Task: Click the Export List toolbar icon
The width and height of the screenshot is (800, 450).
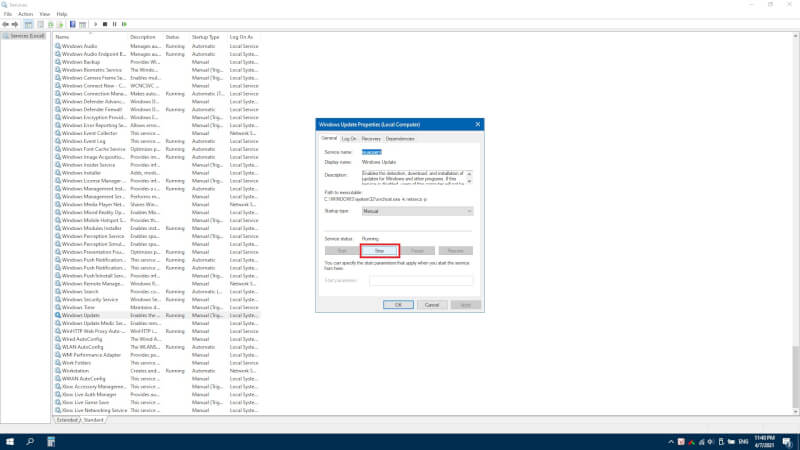Action: pos(60,24)
